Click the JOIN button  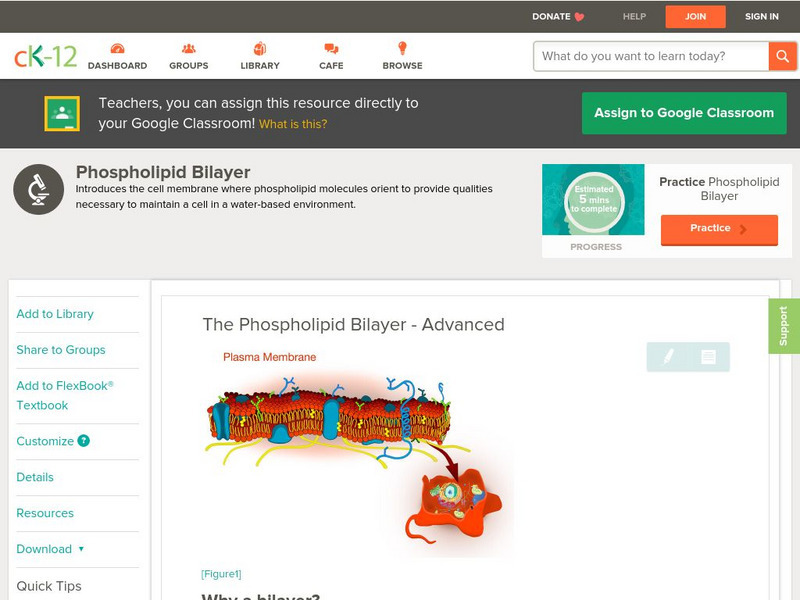pyautogui.click(x=695, y=16)
